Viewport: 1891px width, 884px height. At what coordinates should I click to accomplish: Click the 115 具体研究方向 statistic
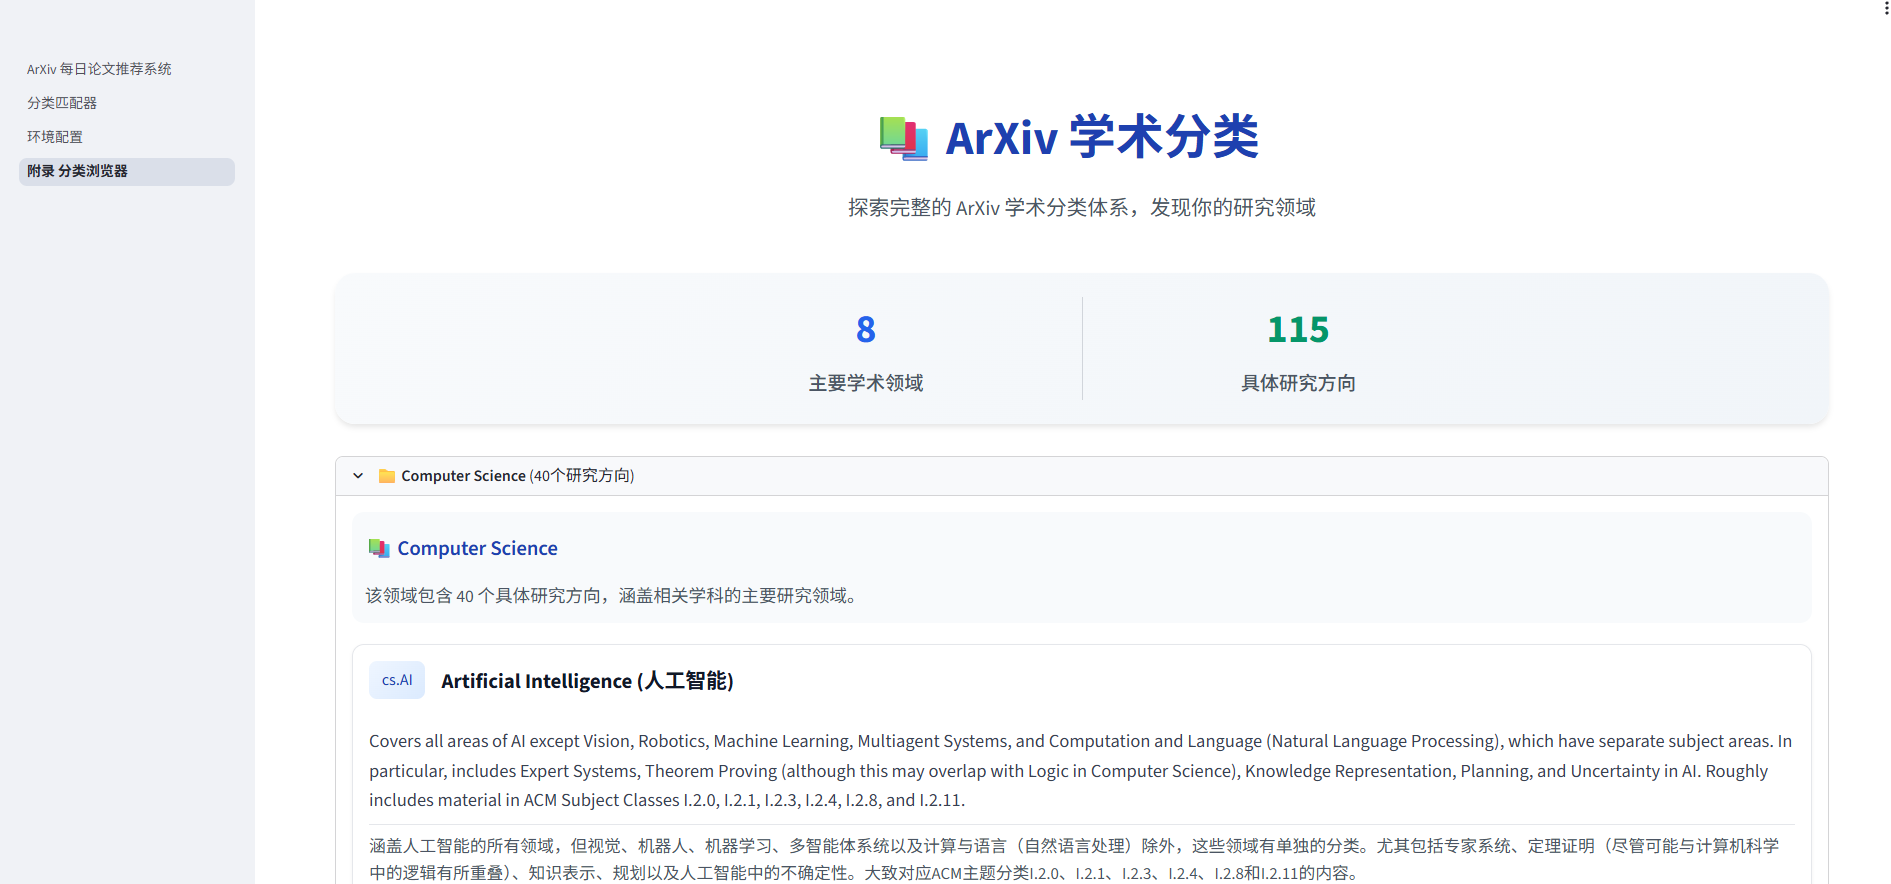coord(1298,353)
